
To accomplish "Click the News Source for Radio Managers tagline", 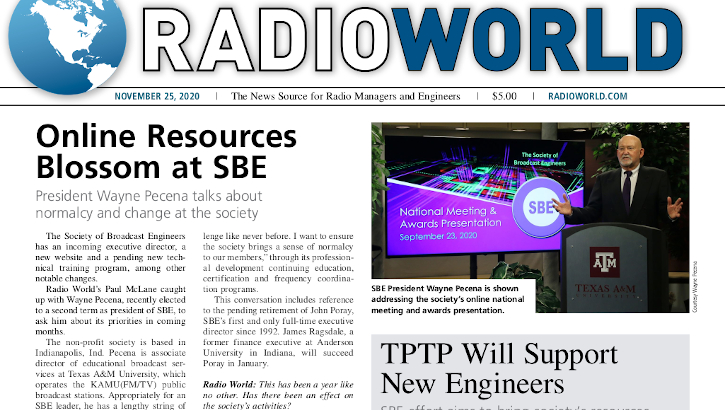I will point(345,97).
